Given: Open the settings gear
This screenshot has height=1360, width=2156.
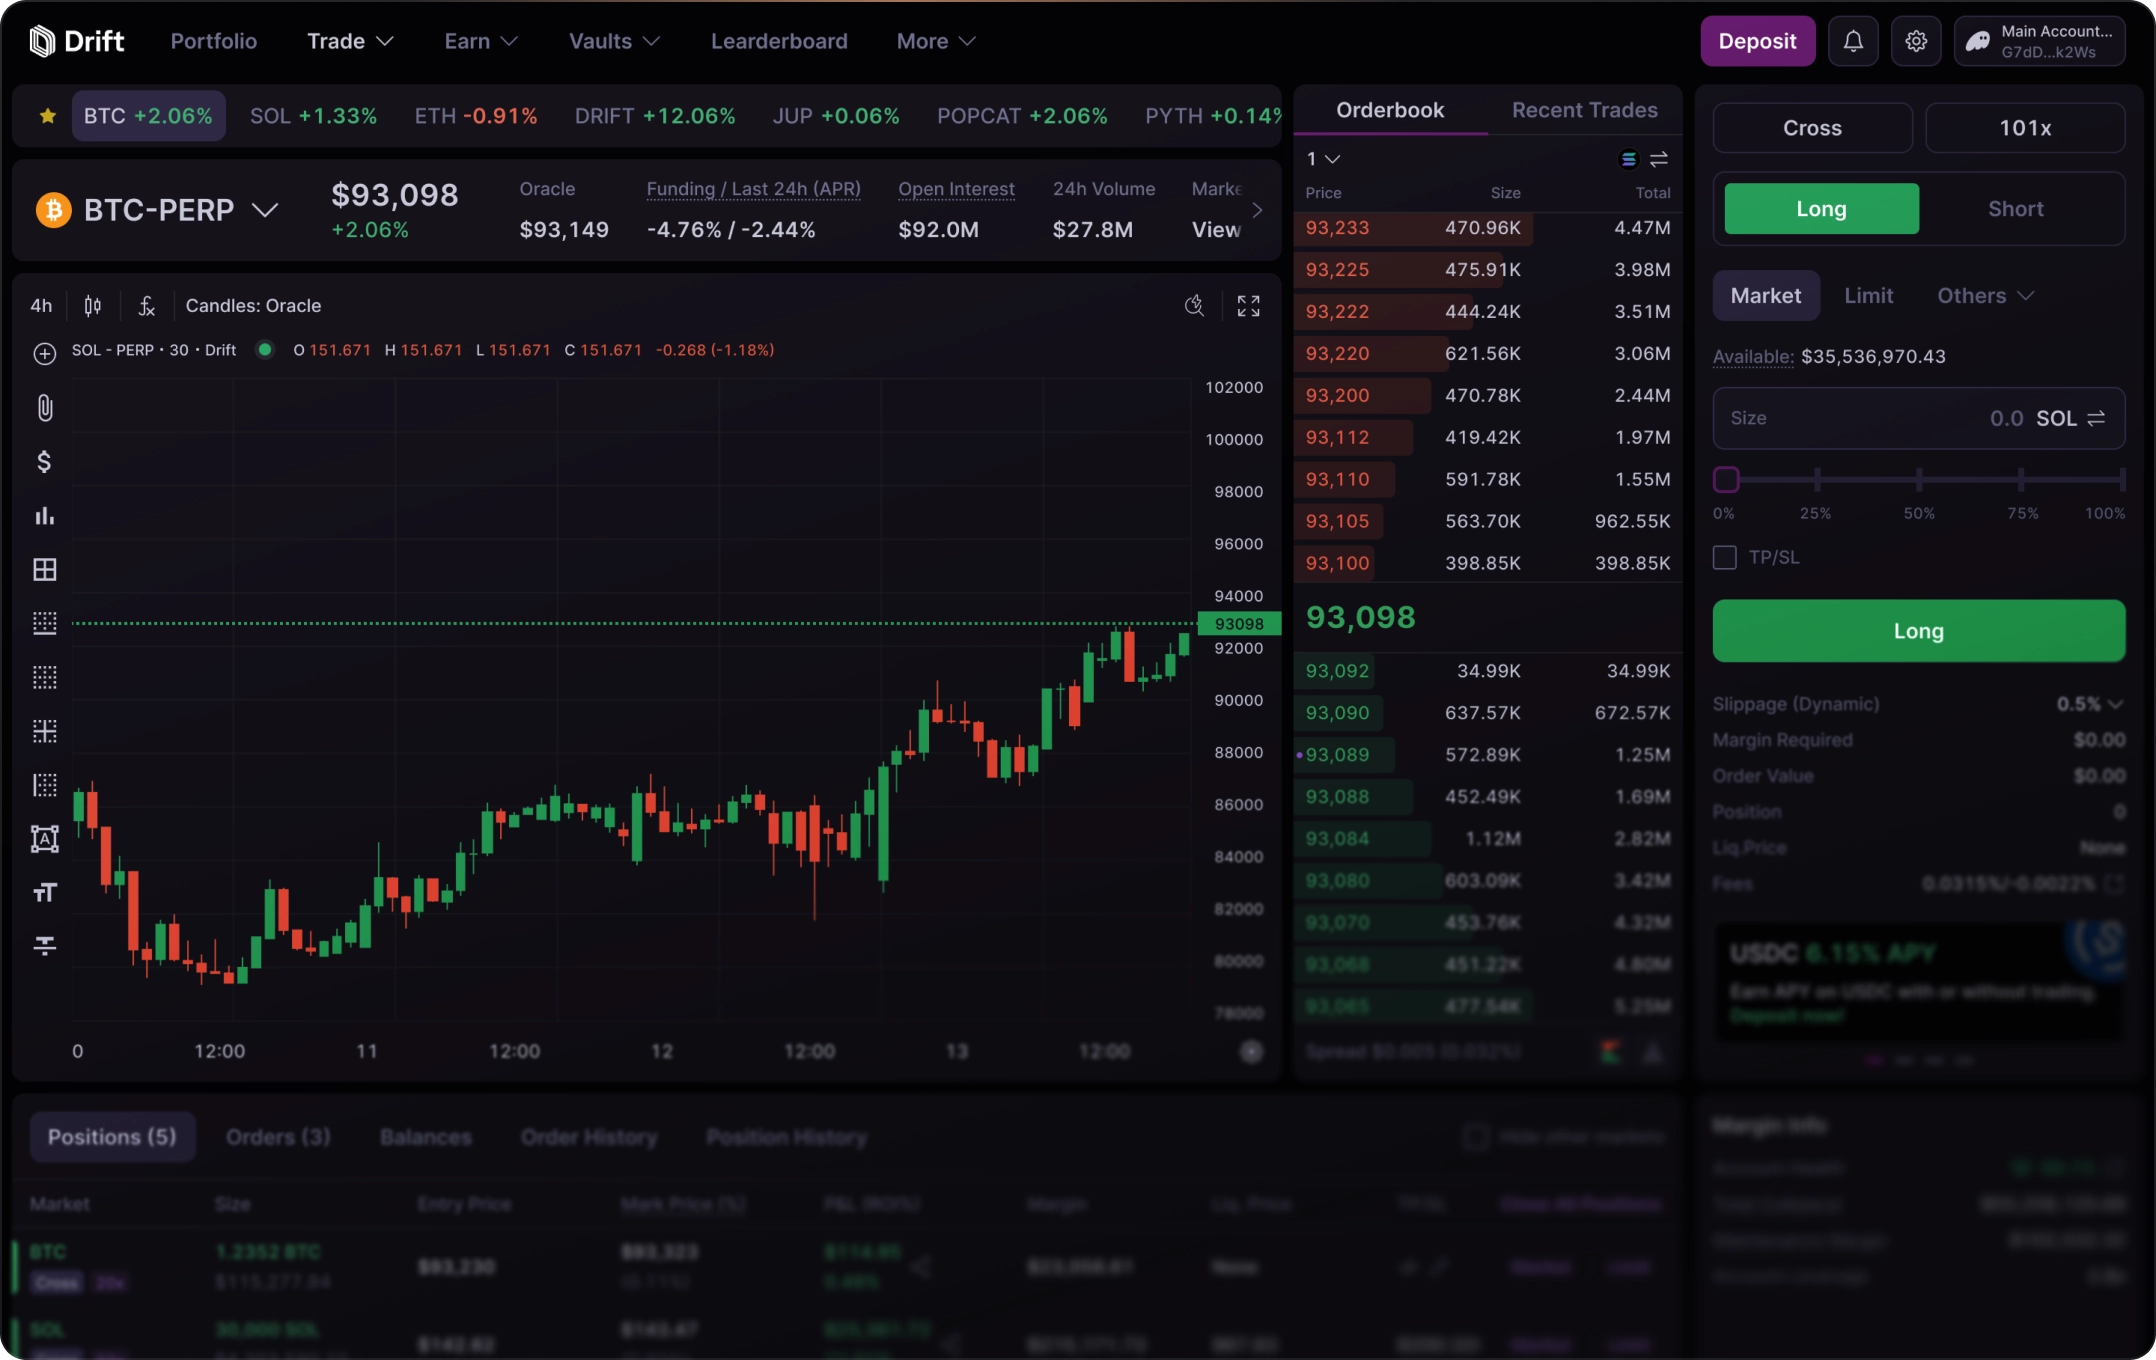Looking at the screenshot, I should 1916,40.
